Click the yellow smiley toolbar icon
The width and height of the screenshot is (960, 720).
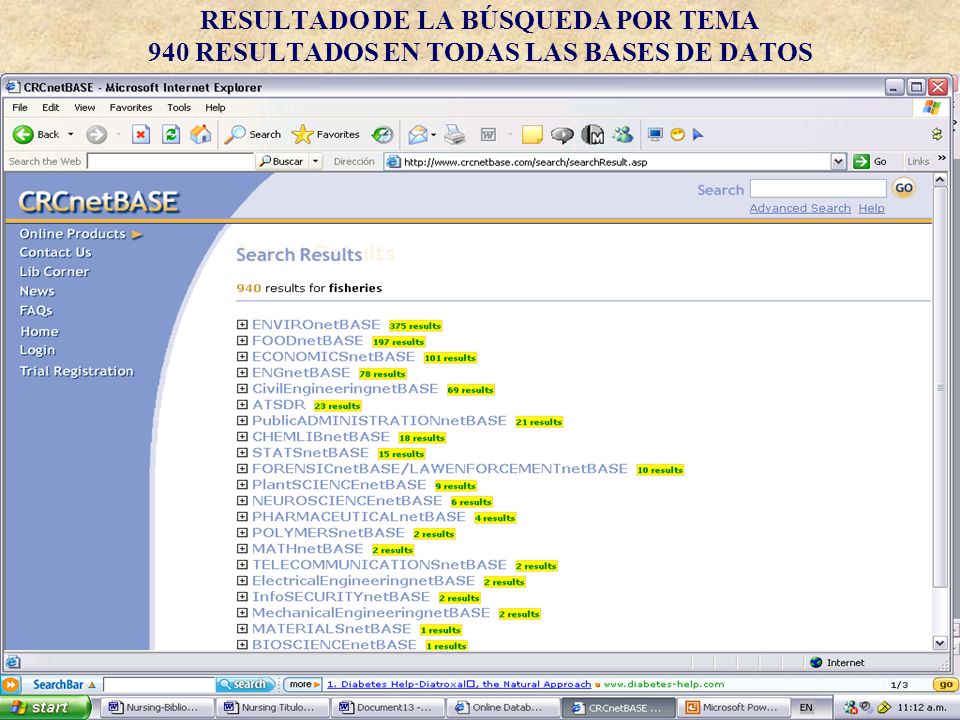pos(677,134)
